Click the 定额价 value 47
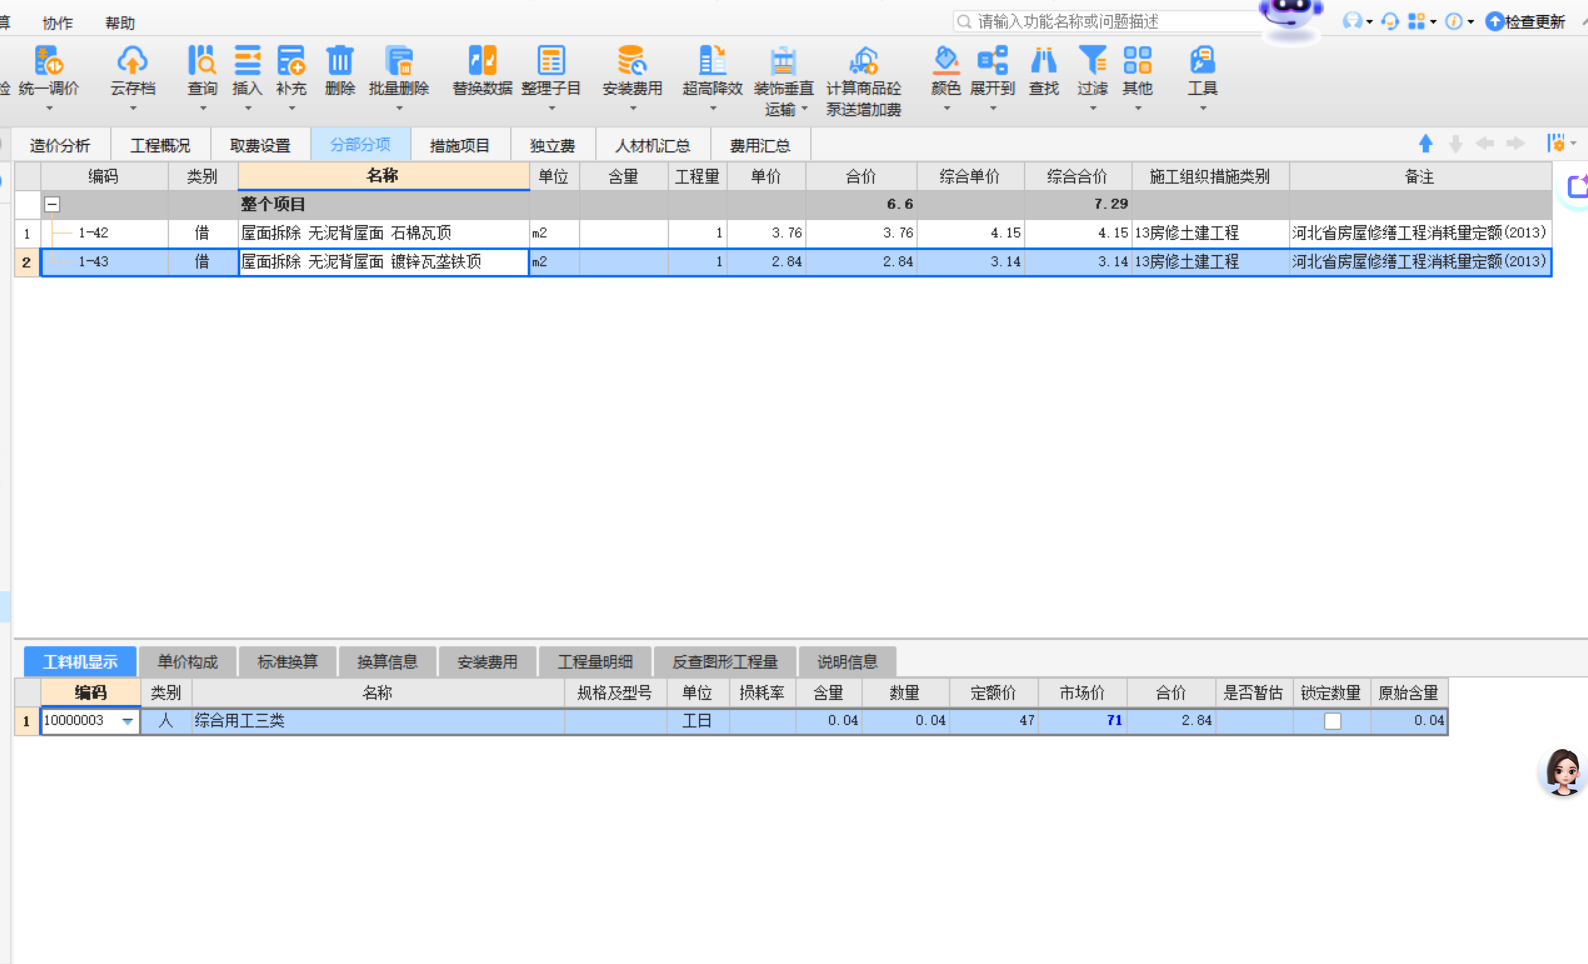Image resolution: width=1588 pixels, height=964 pixels. 993,721
